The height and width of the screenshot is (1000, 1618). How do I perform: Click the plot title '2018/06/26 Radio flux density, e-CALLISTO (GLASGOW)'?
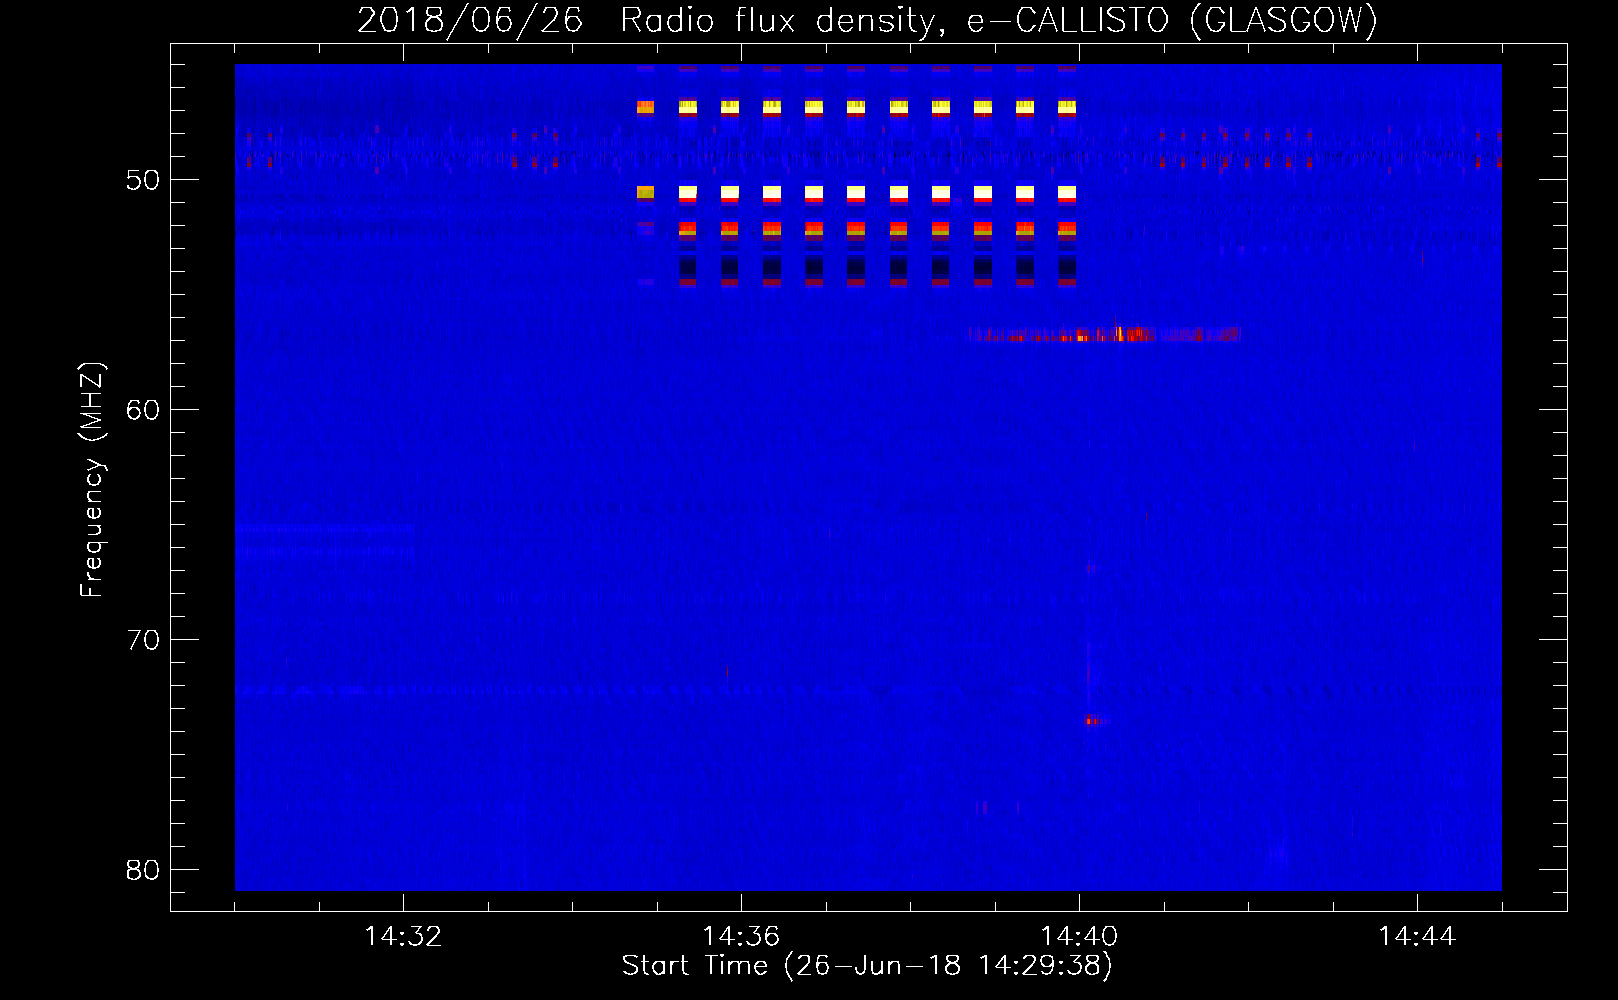[x=867, y=21]
